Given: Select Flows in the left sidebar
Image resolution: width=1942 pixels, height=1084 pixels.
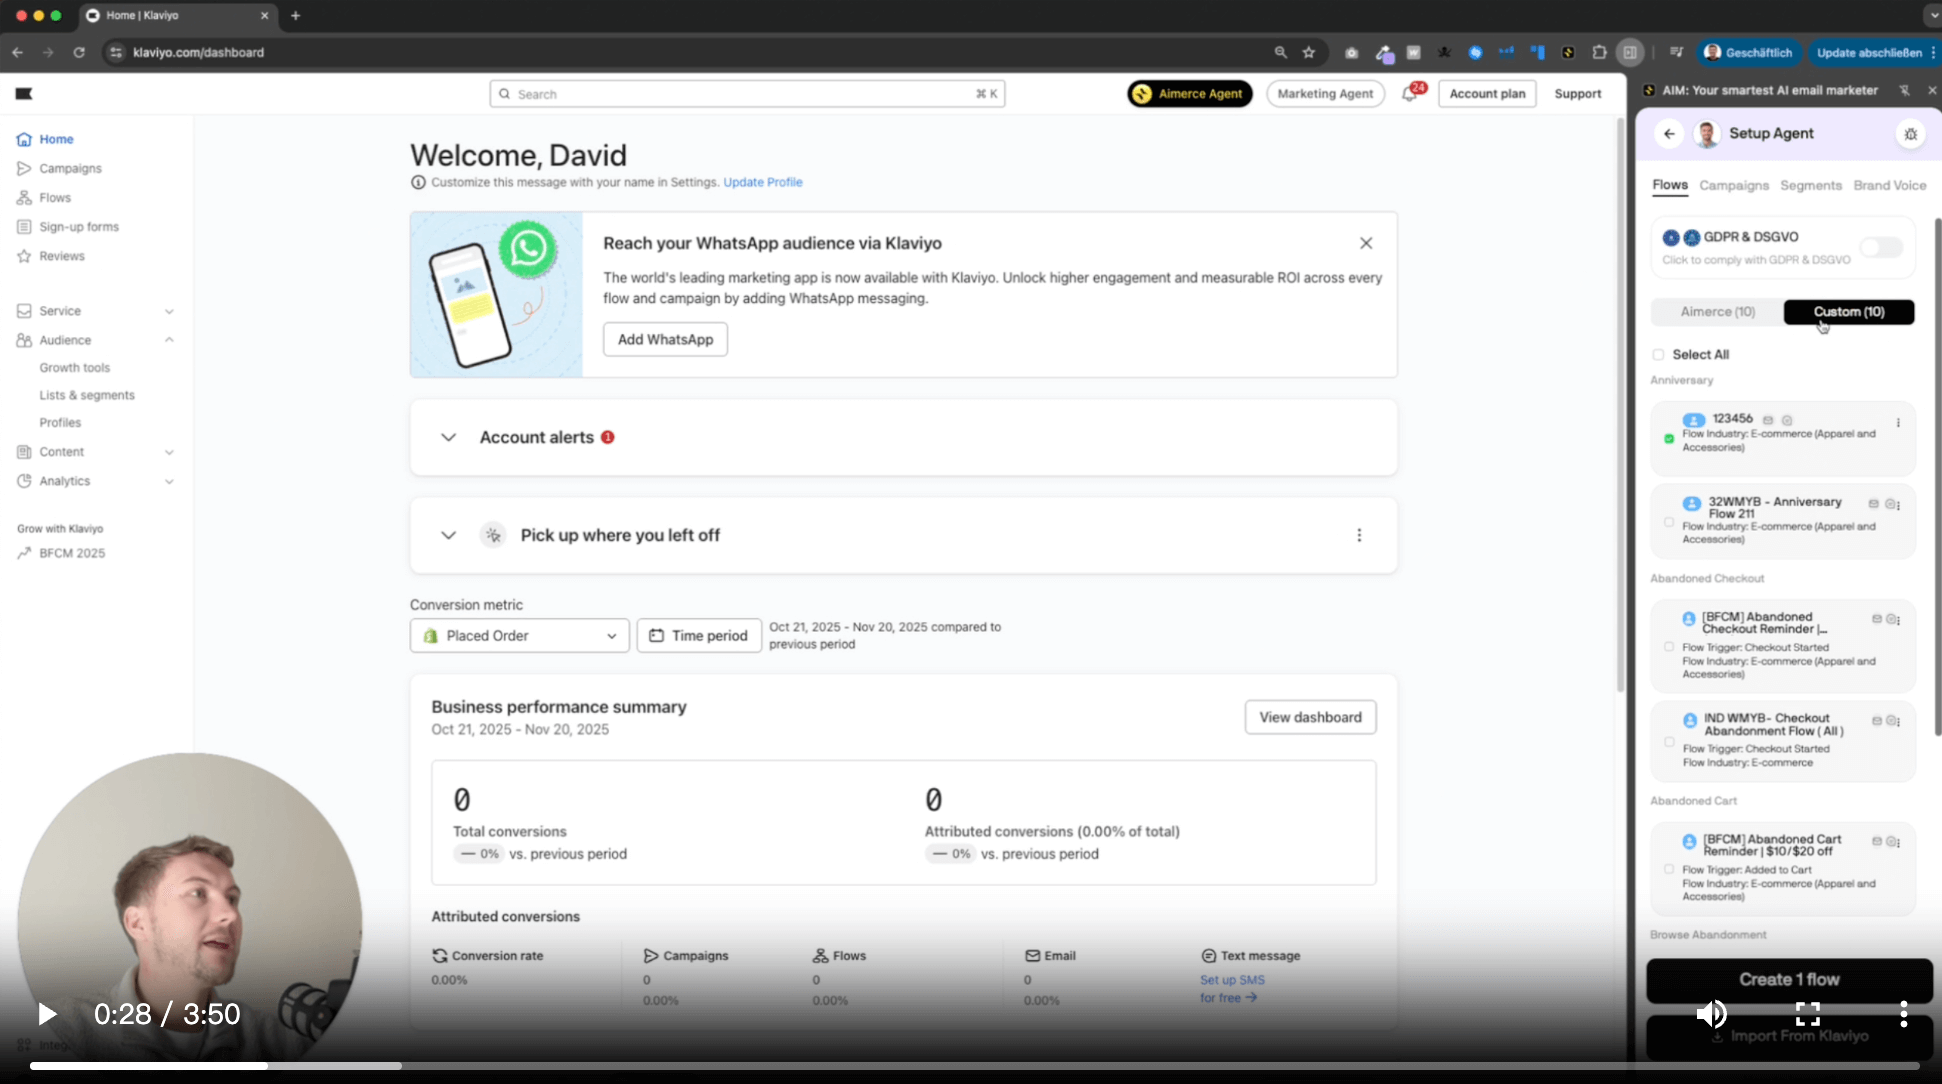Looking at the screenshot, I should click(x=54, y=197).
